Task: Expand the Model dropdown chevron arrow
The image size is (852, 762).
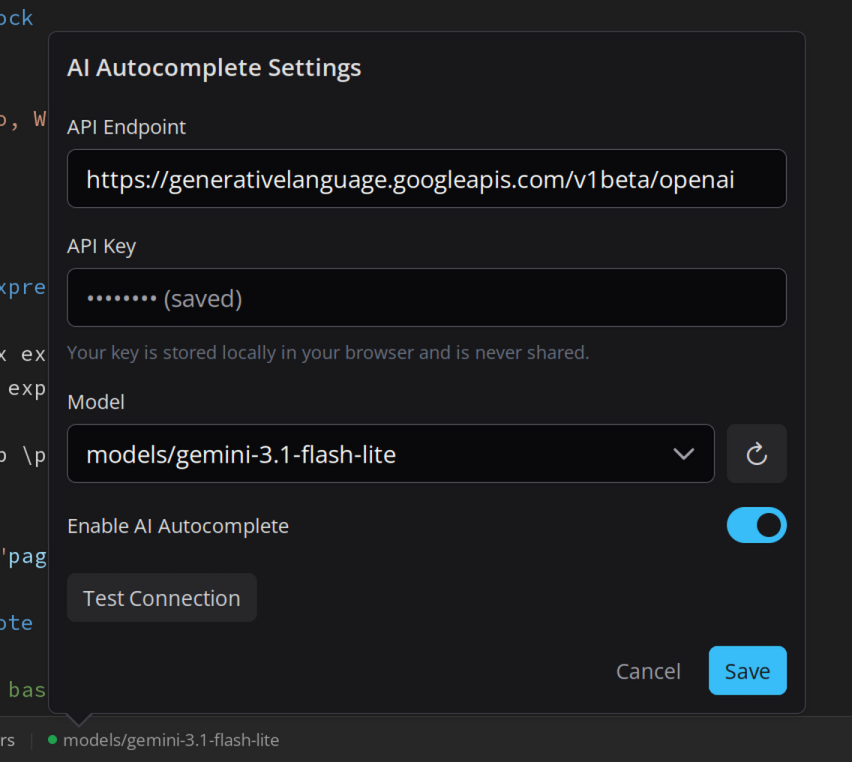Action: (x=683, y=454)
